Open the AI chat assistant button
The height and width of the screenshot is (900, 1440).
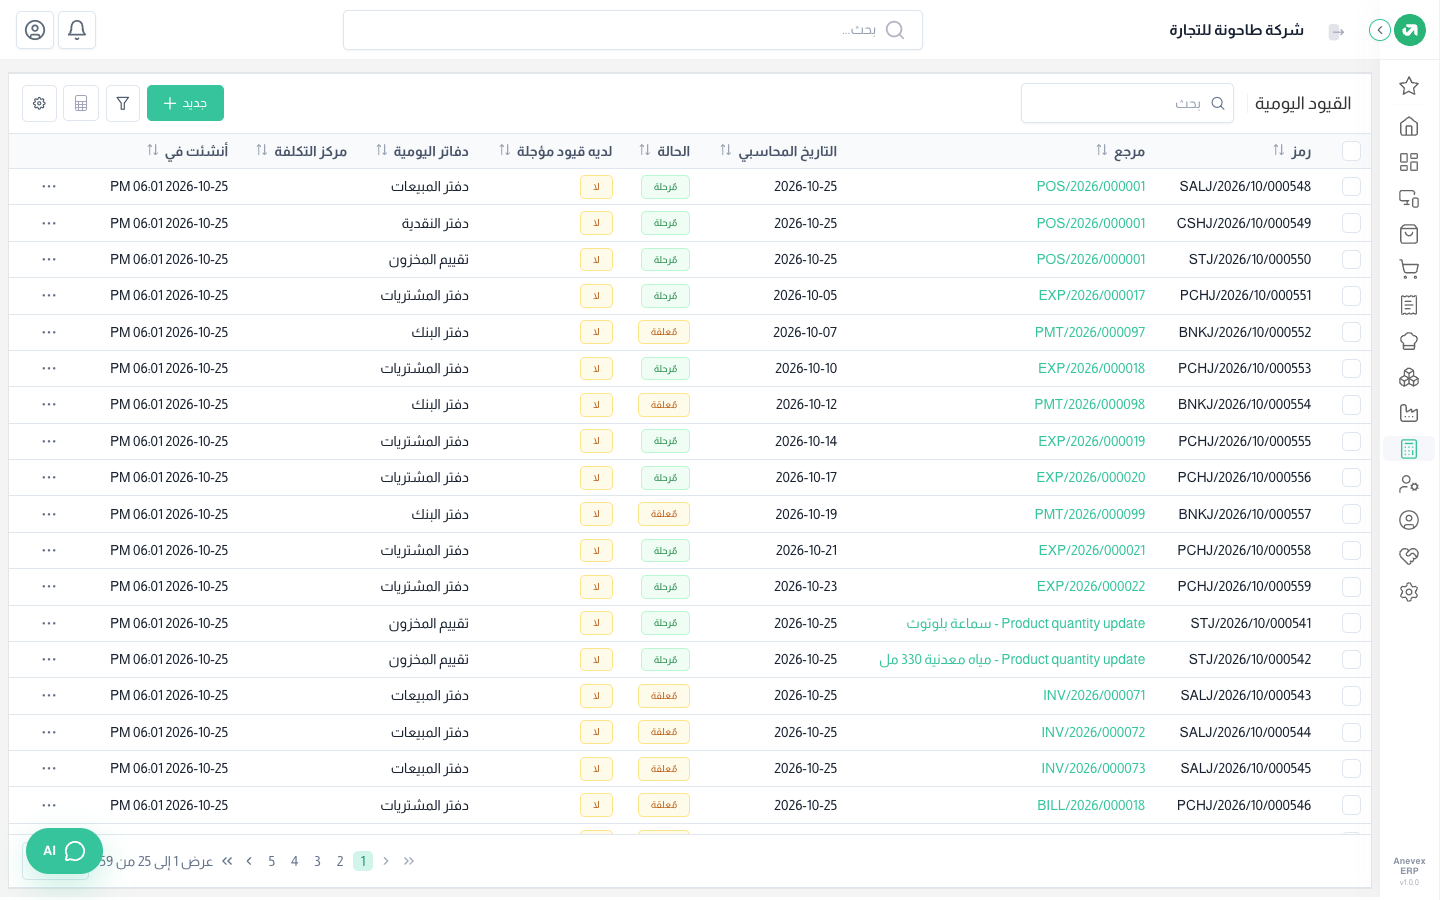(x=64, y=851)
